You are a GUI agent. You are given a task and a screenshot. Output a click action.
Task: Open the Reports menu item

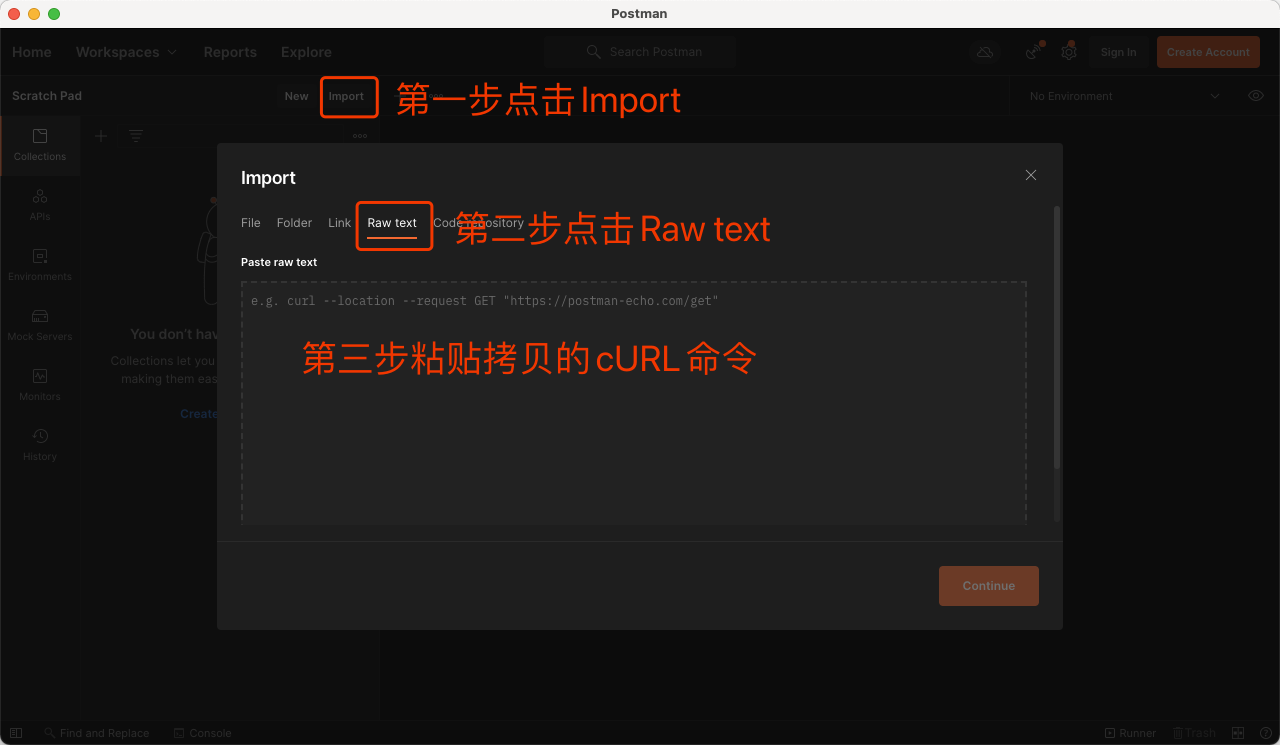point(230,52)
